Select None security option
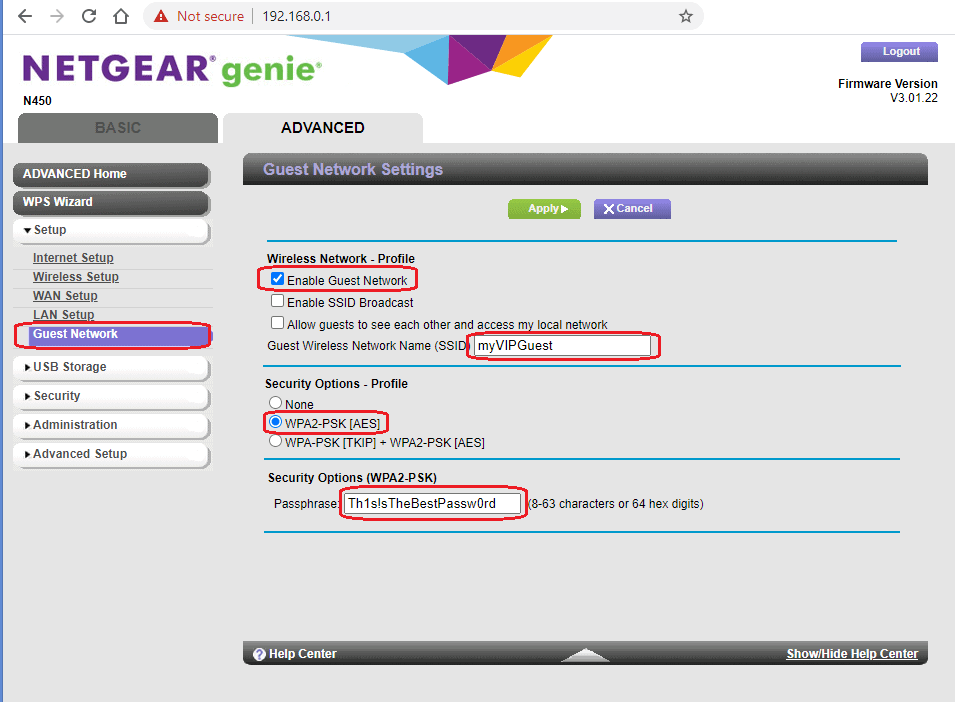 (x=275, y=403)
